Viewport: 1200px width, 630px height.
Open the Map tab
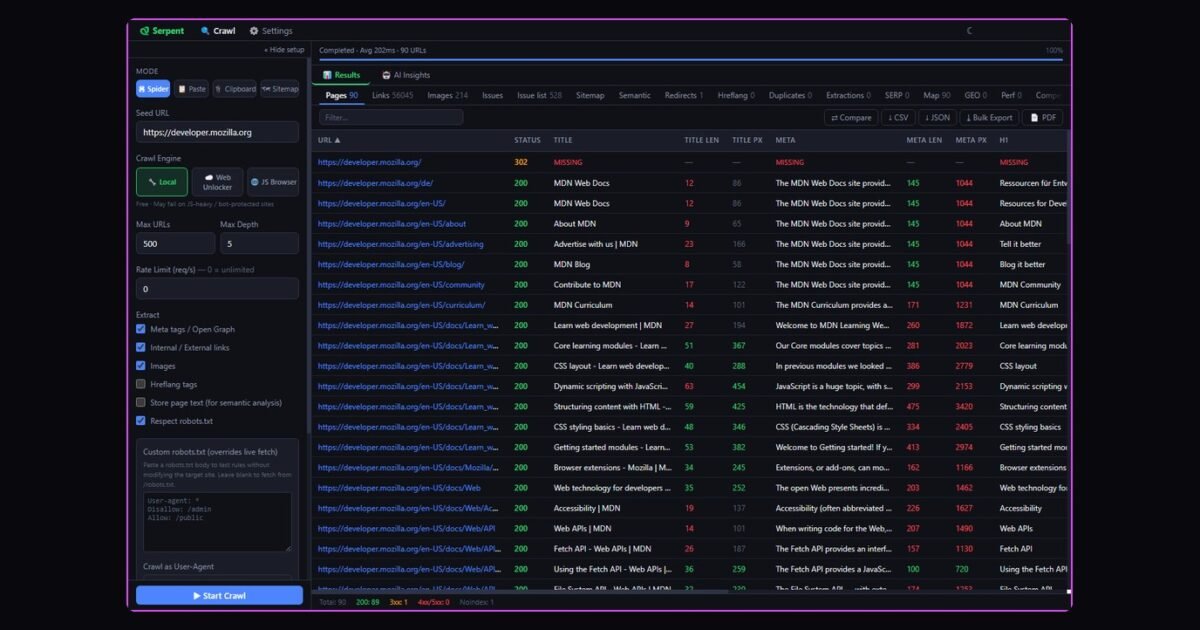pyautogui.click(x=936, y=95)
